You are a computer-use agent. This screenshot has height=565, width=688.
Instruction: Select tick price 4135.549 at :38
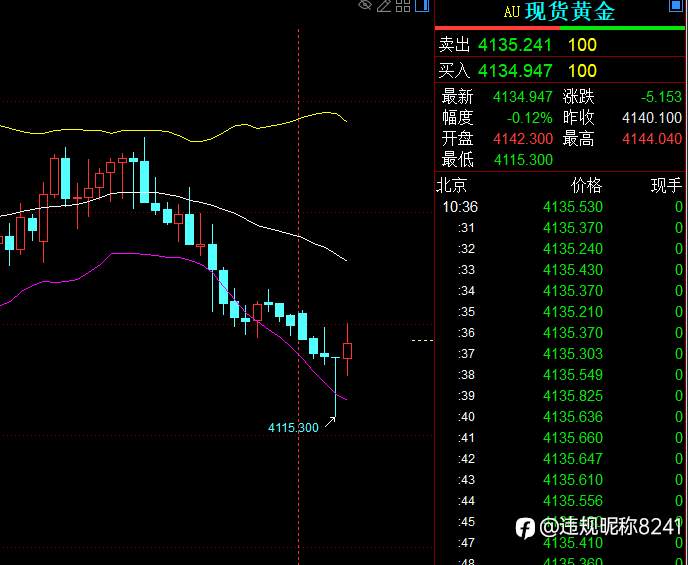click(x=573, y=375)
